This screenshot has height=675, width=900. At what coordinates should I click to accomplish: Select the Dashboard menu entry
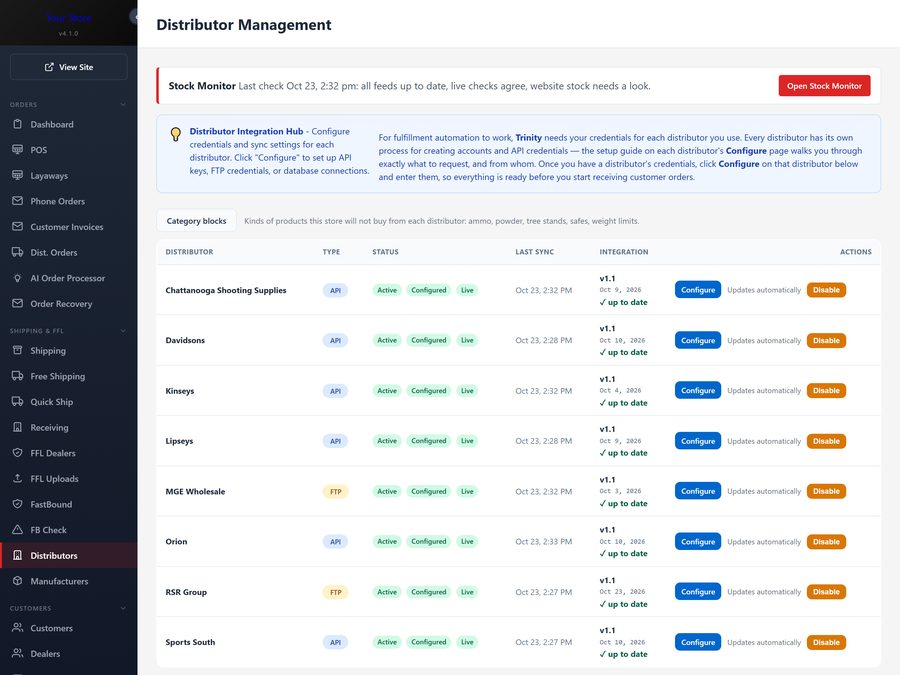tap(69, 124)
